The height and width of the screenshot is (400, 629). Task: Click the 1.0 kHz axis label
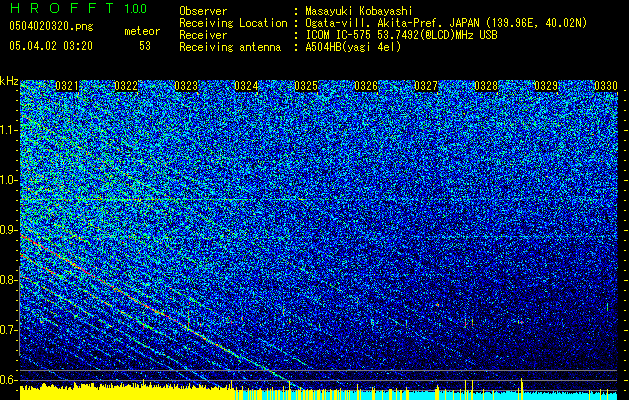pos(9,180)
